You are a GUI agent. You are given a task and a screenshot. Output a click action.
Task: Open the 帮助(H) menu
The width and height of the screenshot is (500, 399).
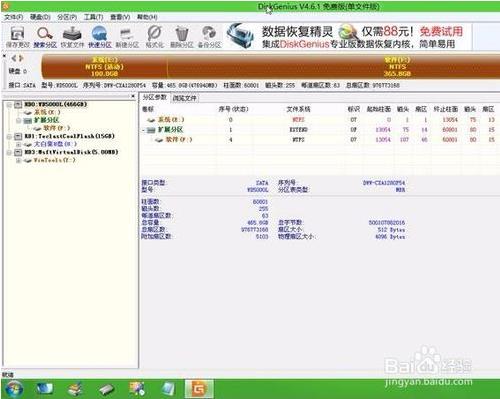click(x=147, y=17)
